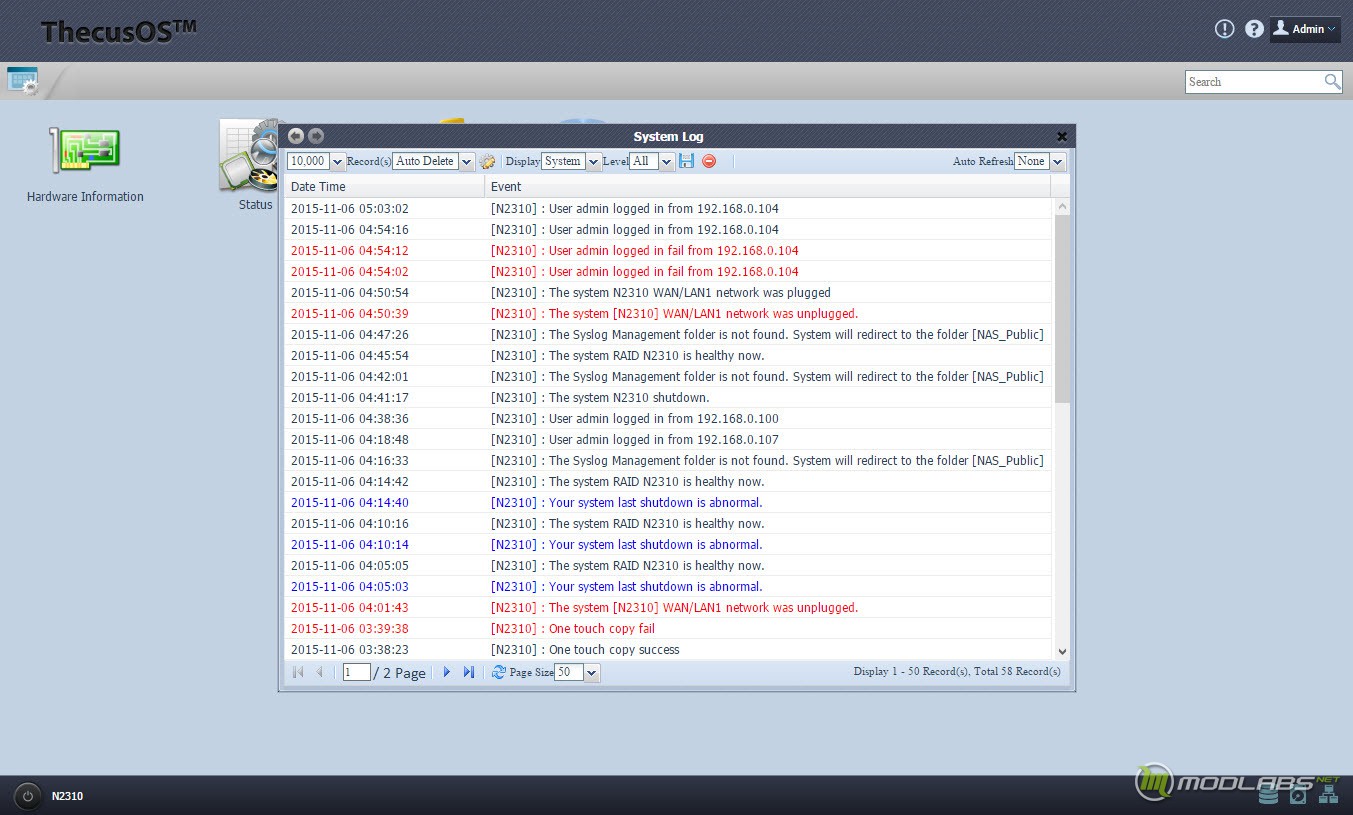Select the login from 192.168.0.100 entry
Image resolution: width=1353 pixels, height=815 pixels.
[x=668, y=419]
